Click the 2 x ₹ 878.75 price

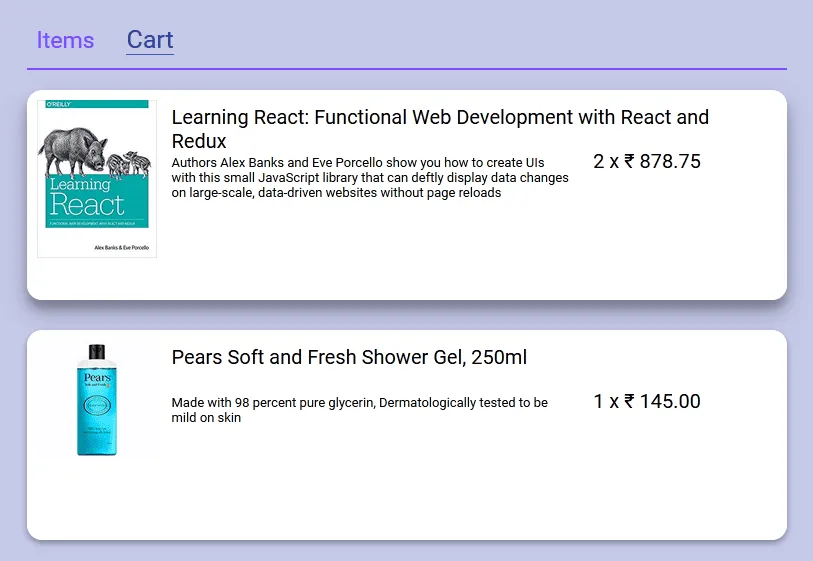[647, 161]
